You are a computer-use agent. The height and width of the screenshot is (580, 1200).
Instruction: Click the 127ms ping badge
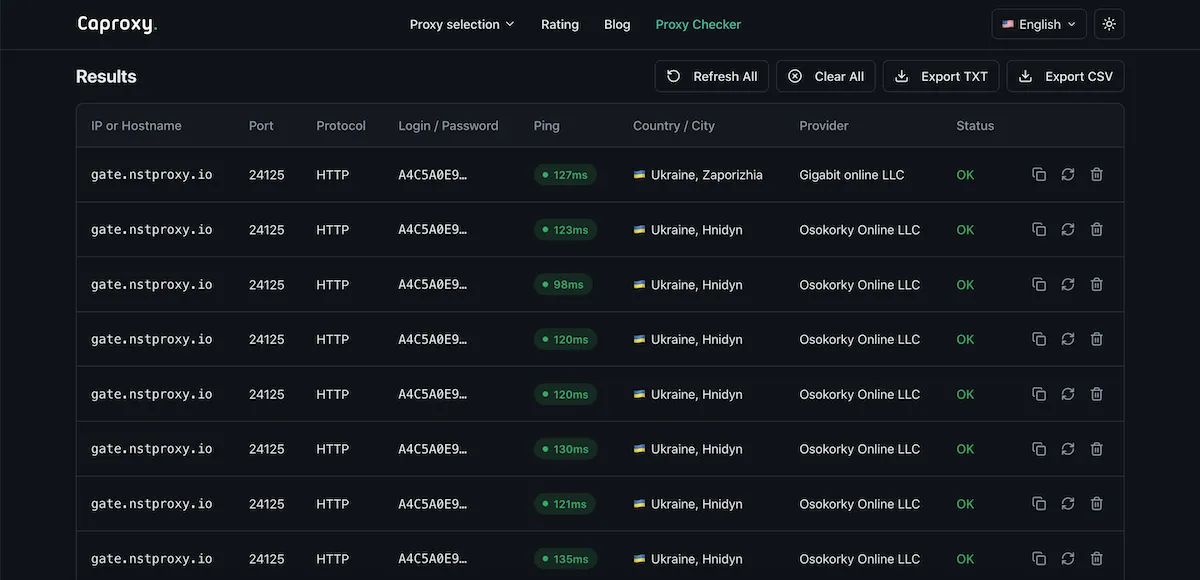(x=565, y=173)
